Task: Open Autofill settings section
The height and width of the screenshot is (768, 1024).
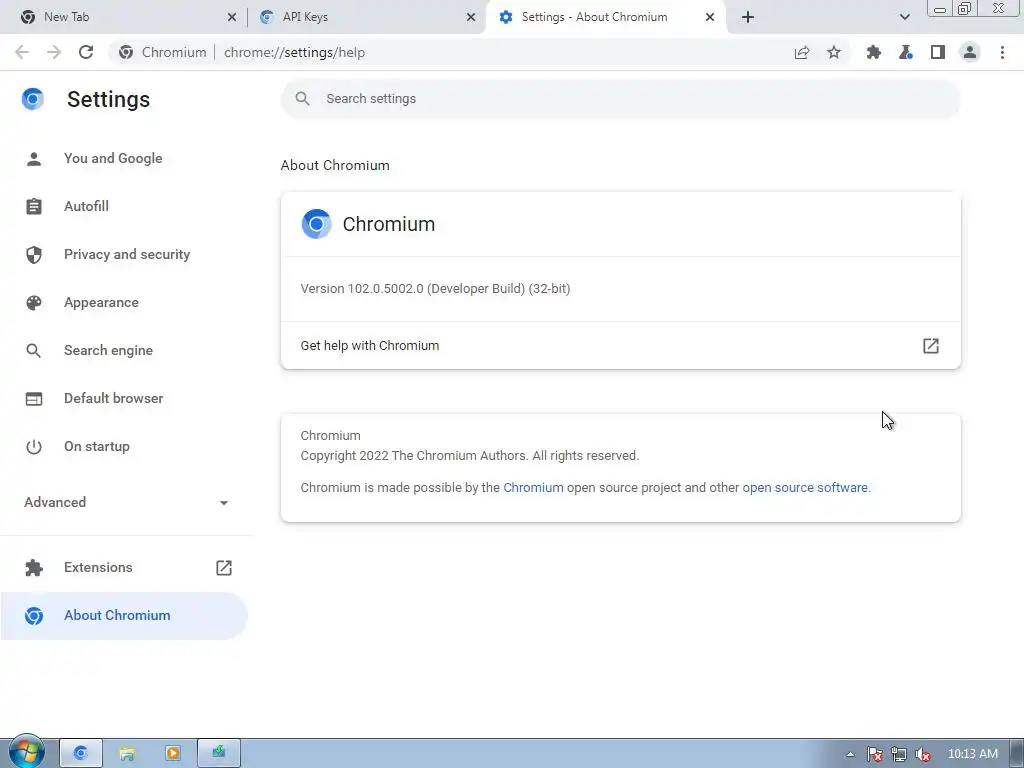Action: coord(124,206)
